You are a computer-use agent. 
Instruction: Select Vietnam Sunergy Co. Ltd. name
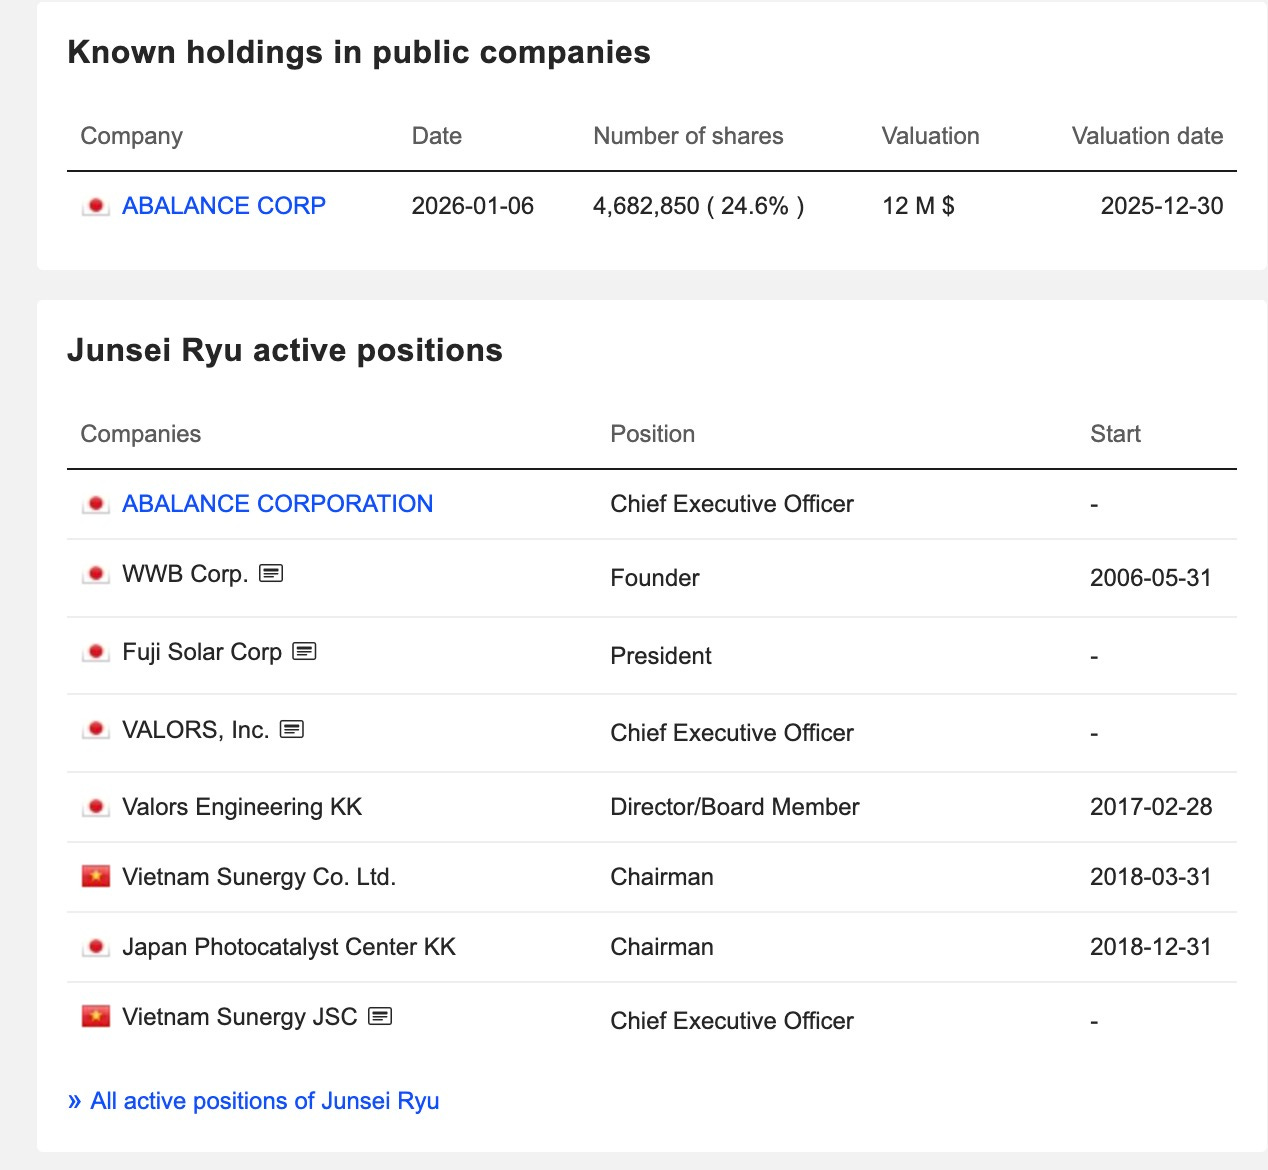click(259, 877)
